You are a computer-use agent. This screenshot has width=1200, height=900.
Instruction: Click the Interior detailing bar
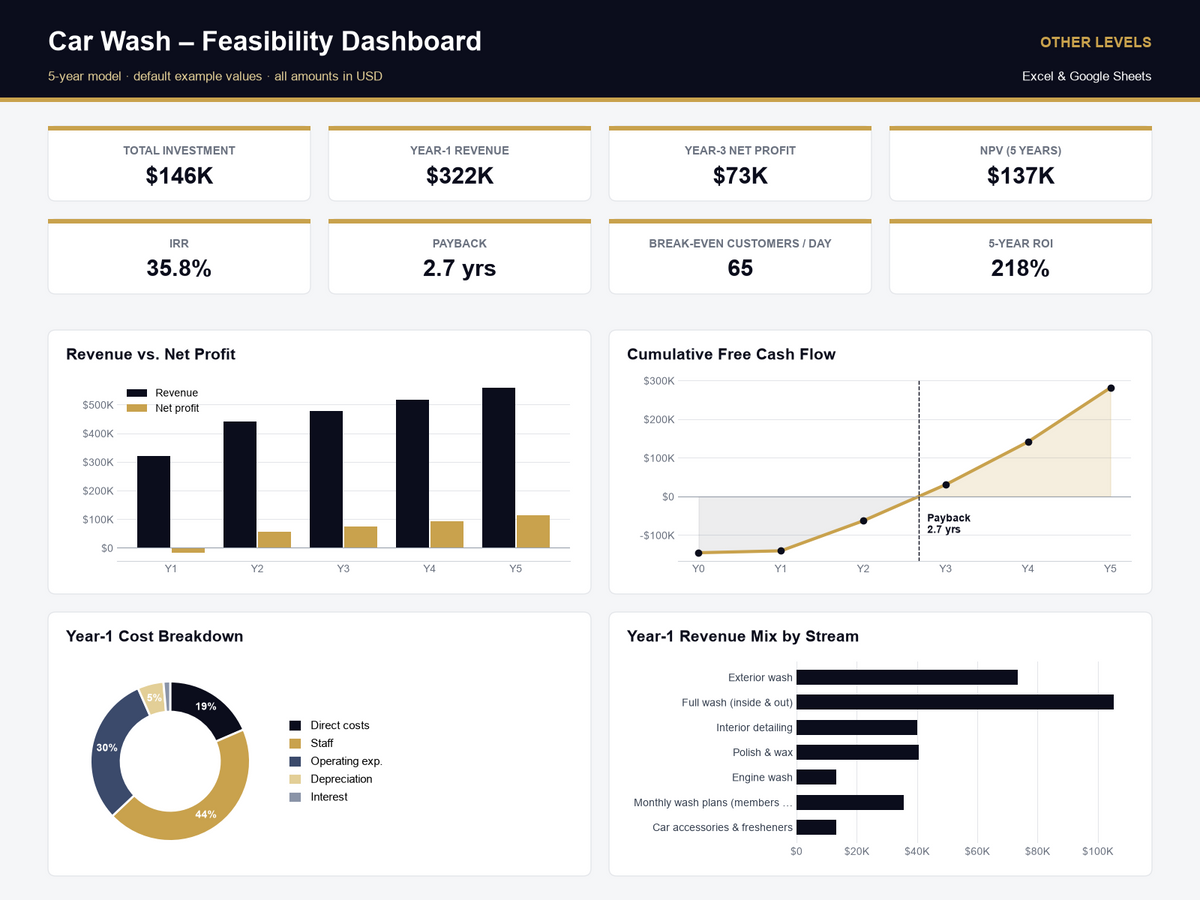(x=857, y=727)
